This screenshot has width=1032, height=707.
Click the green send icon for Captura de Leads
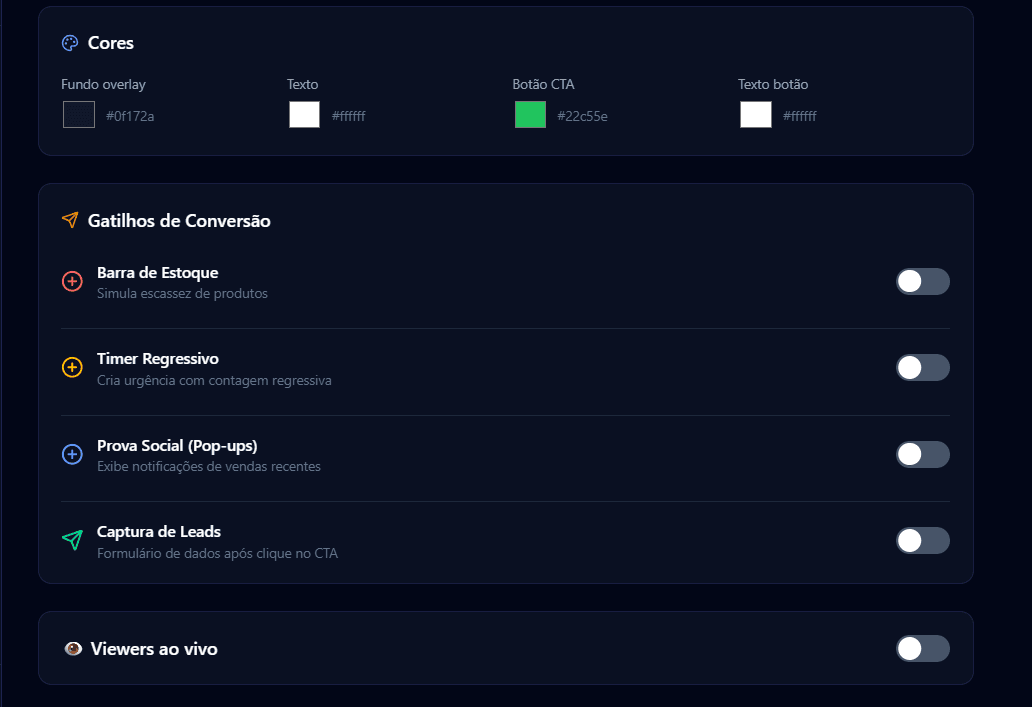[72, 541]
